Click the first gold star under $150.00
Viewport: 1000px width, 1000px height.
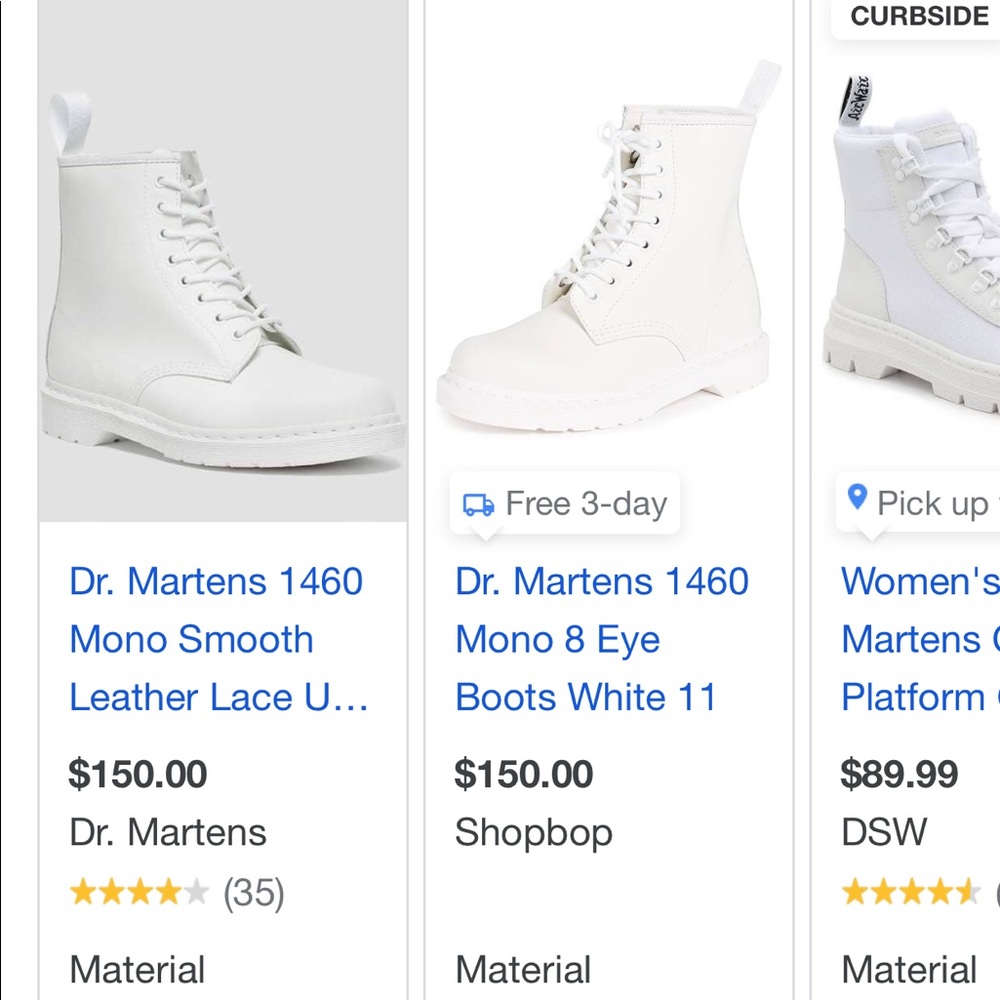[x=82, y=891]
